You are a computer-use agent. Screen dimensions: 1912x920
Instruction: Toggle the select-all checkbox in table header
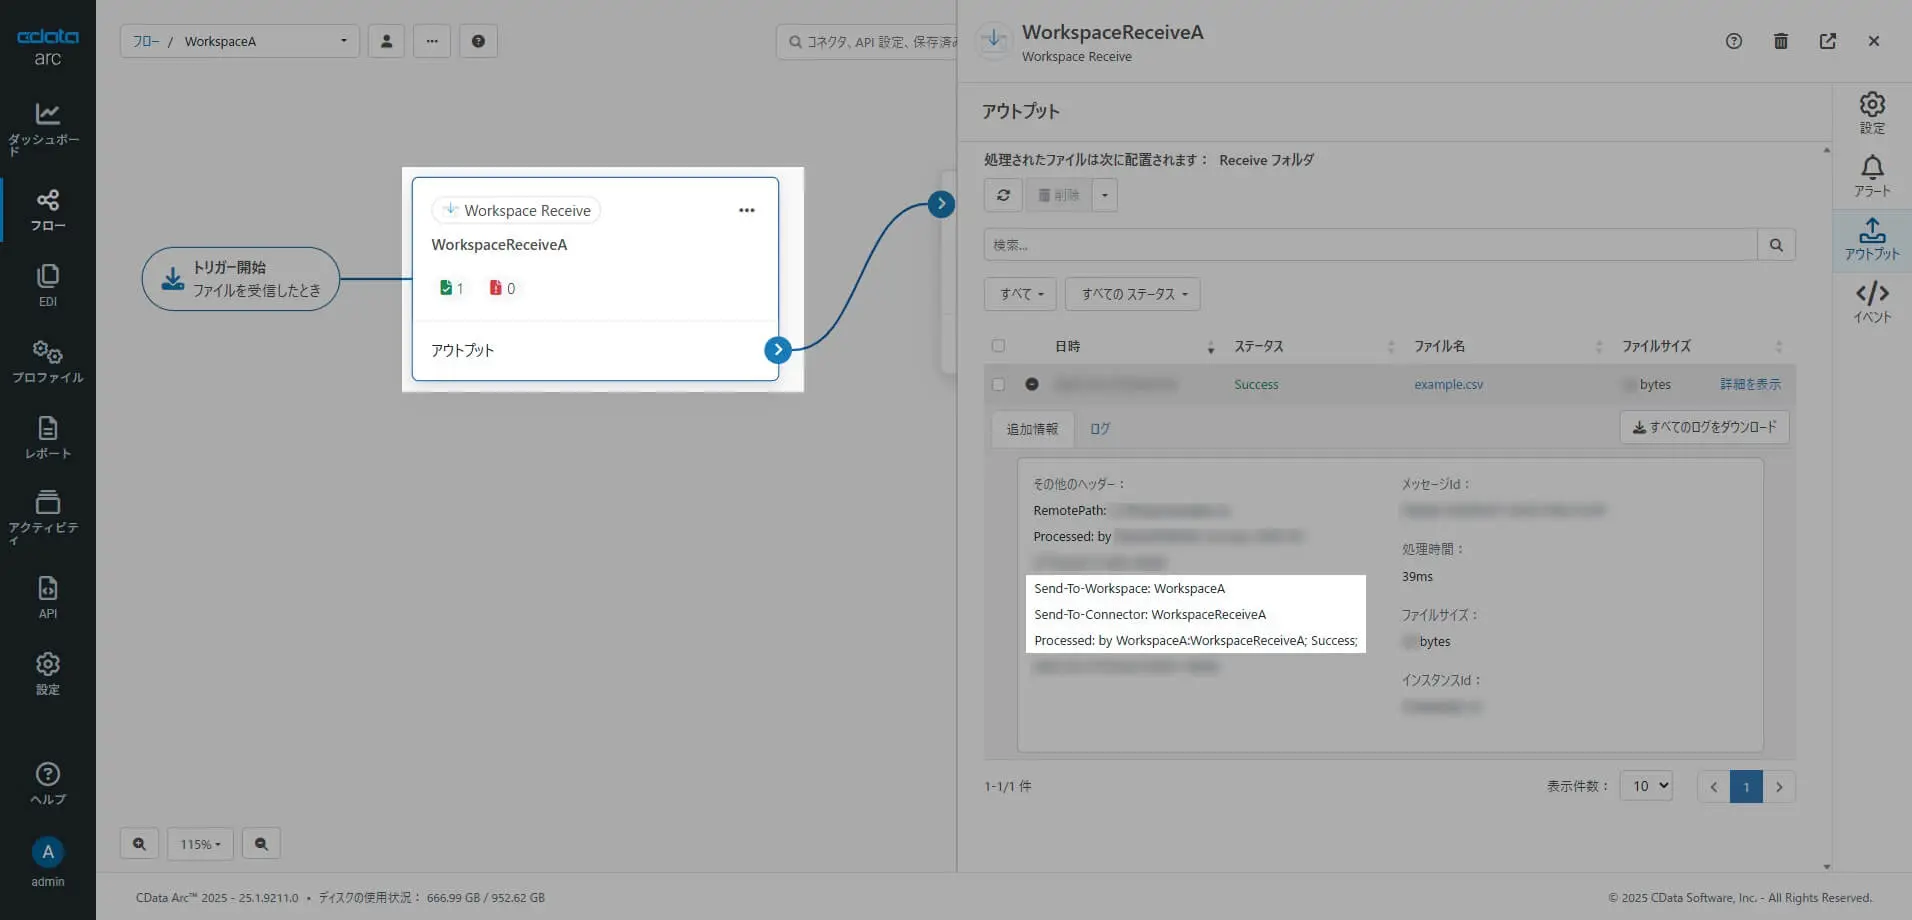point(998,346)
